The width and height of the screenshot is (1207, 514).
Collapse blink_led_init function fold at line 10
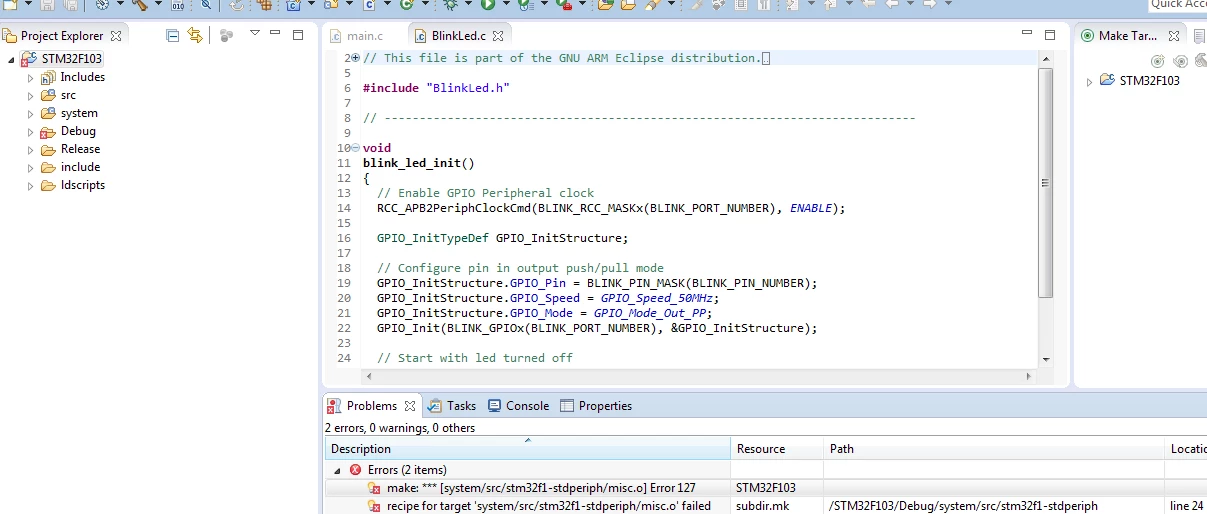[355, 148]
